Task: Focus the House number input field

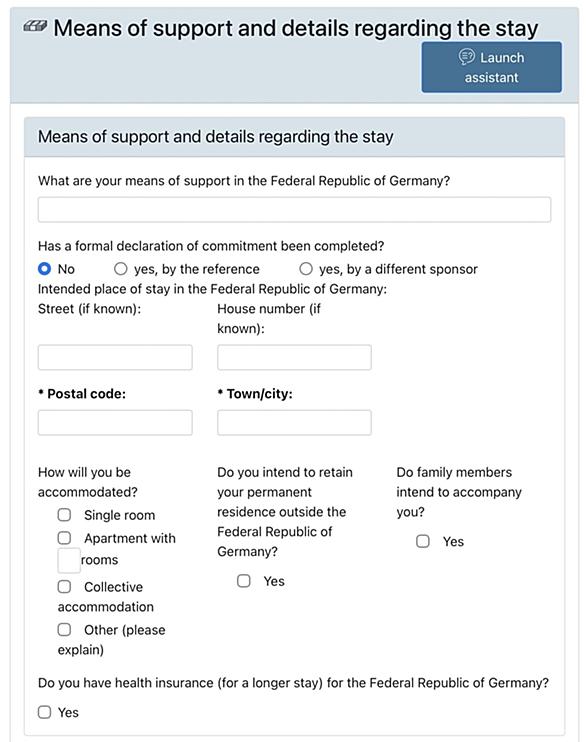Action: pos(294,357)
